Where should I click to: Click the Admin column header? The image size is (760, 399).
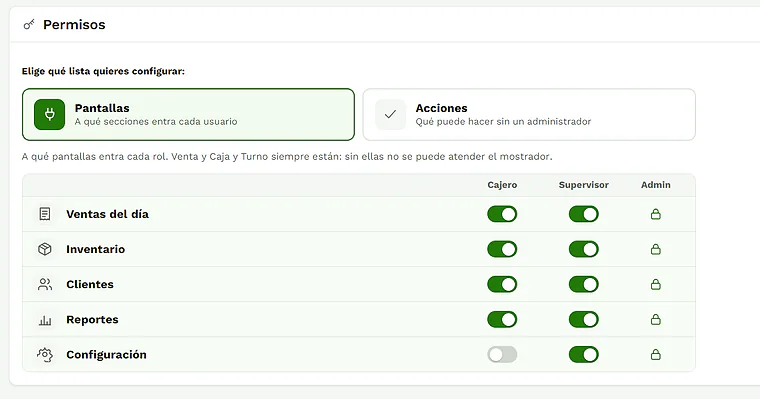tap(655, 185)
